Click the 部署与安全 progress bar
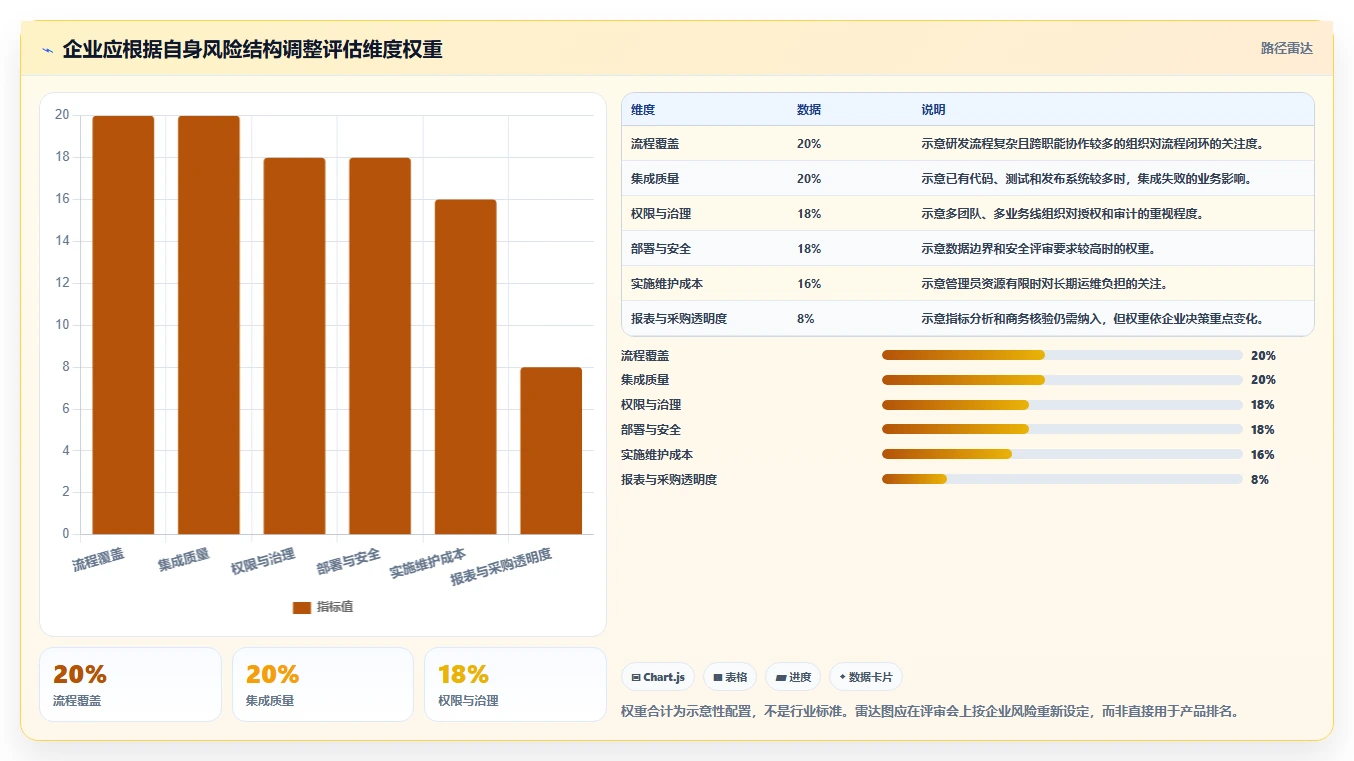Screen dimensions: 1354x761 click(x=1062, y=429)
